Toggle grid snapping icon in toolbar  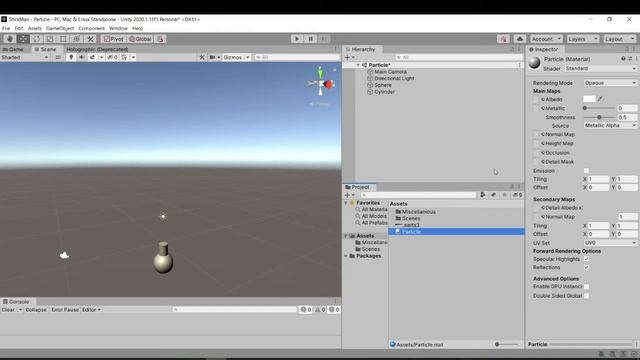pos(160,39)
